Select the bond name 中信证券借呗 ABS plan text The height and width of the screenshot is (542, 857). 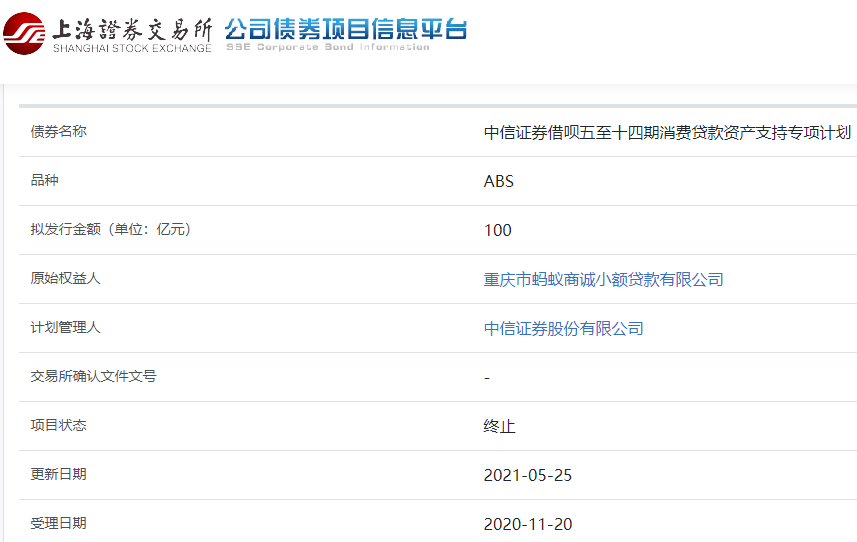point(667,133)
